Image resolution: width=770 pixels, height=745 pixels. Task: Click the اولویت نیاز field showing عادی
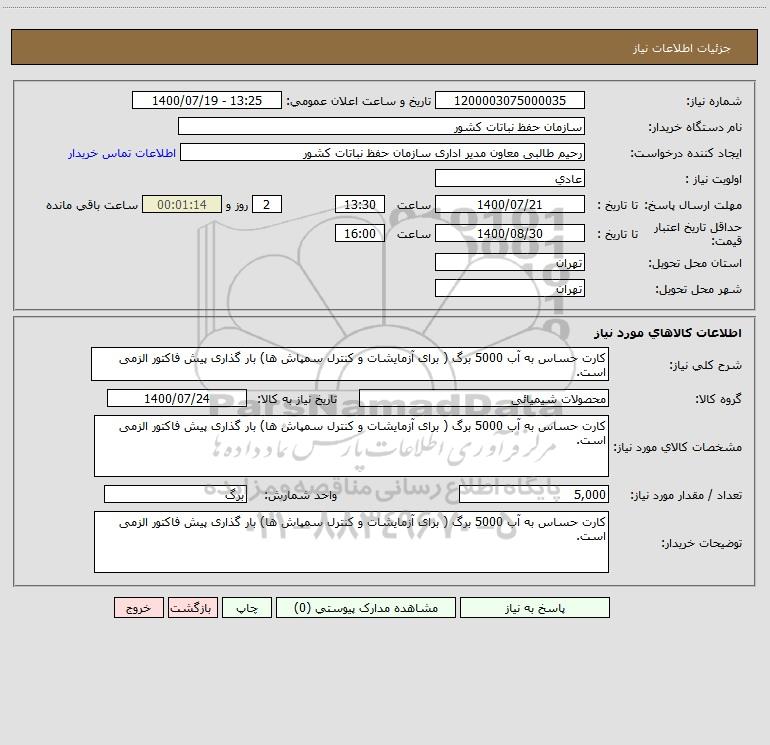pyautogui.click(x=510, y=179)
